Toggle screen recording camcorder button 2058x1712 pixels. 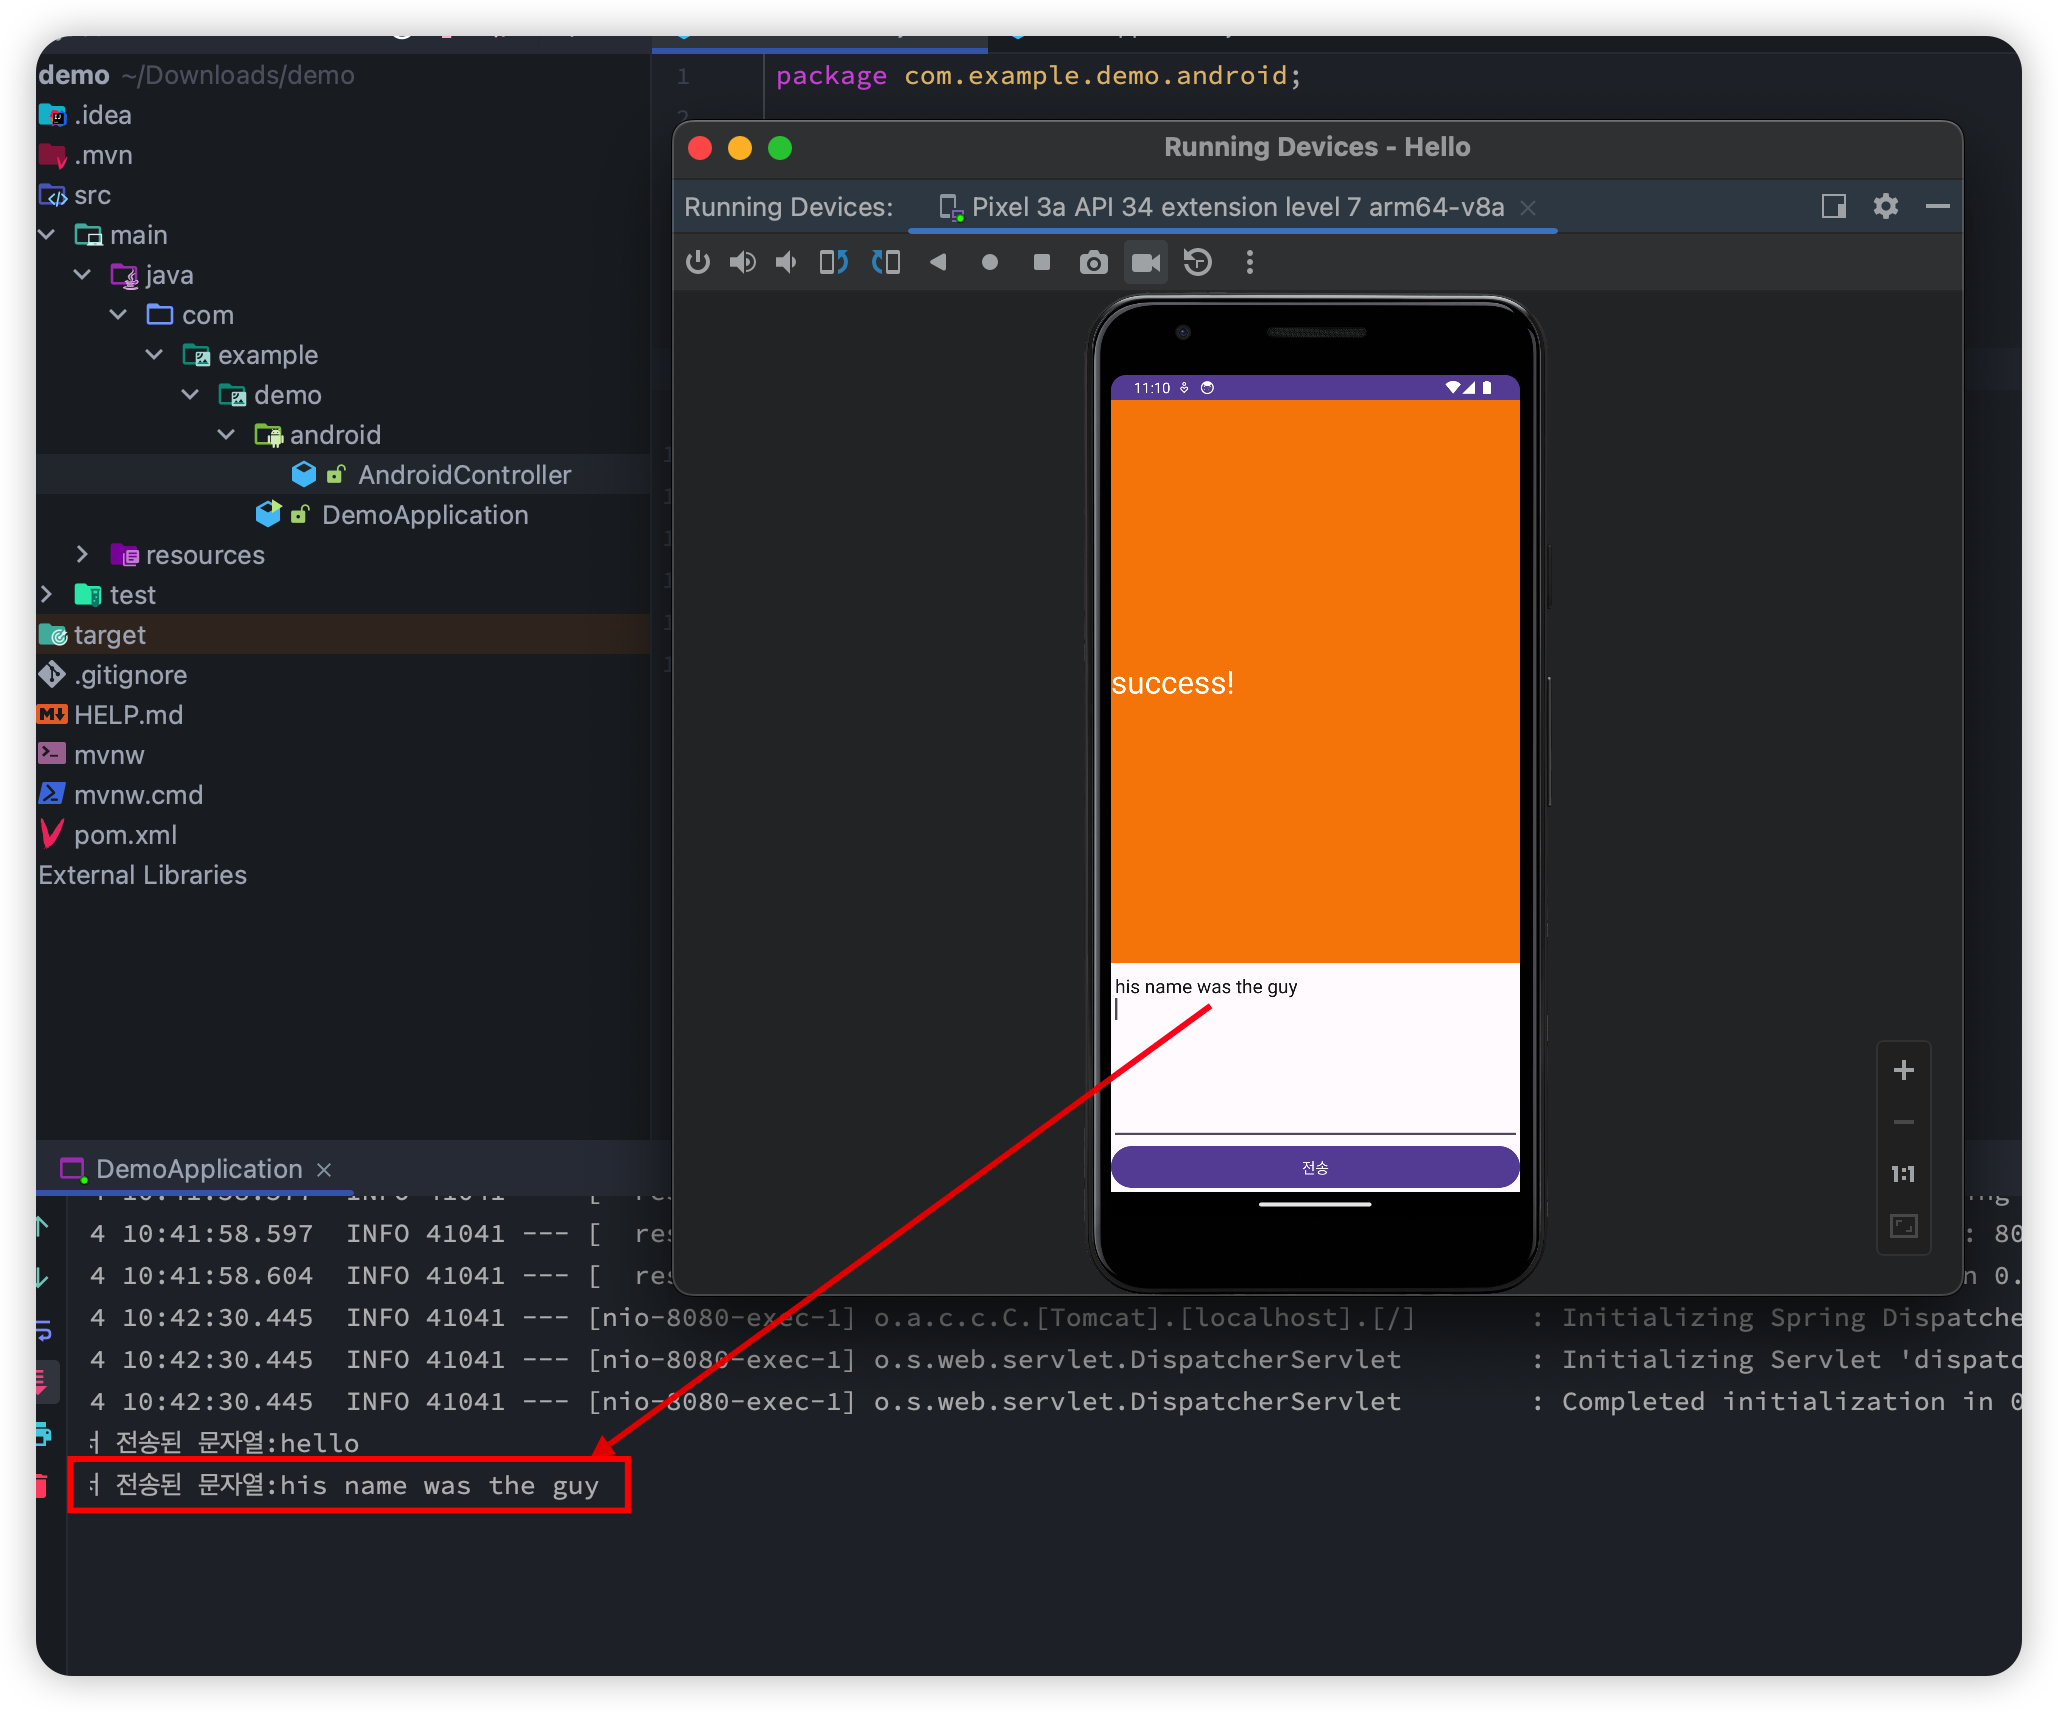(x=1145, y=262)
